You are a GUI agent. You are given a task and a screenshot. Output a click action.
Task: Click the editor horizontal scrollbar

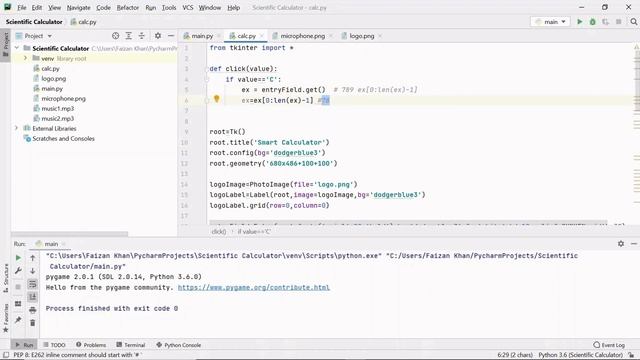coord(408,223)
